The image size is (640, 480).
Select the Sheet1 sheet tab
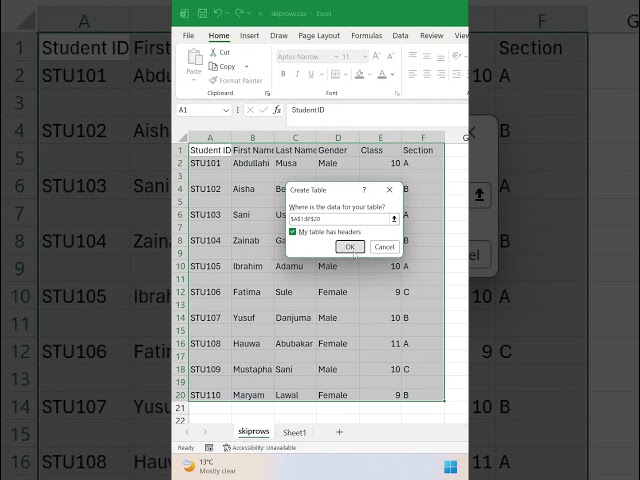tap(294, 432)
